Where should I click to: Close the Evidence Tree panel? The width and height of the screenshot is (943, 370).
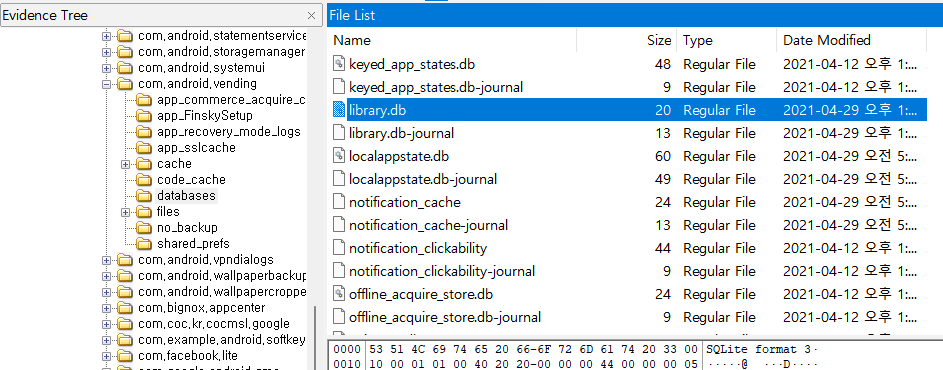pyautogui.click(x=311, y=16)
